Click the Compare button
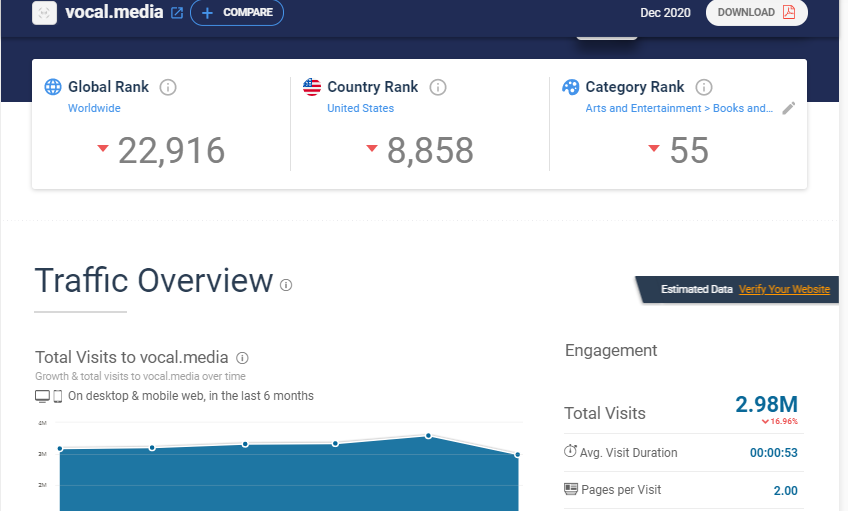Screen dimensions: 848x511 click(x=237, y=13)
